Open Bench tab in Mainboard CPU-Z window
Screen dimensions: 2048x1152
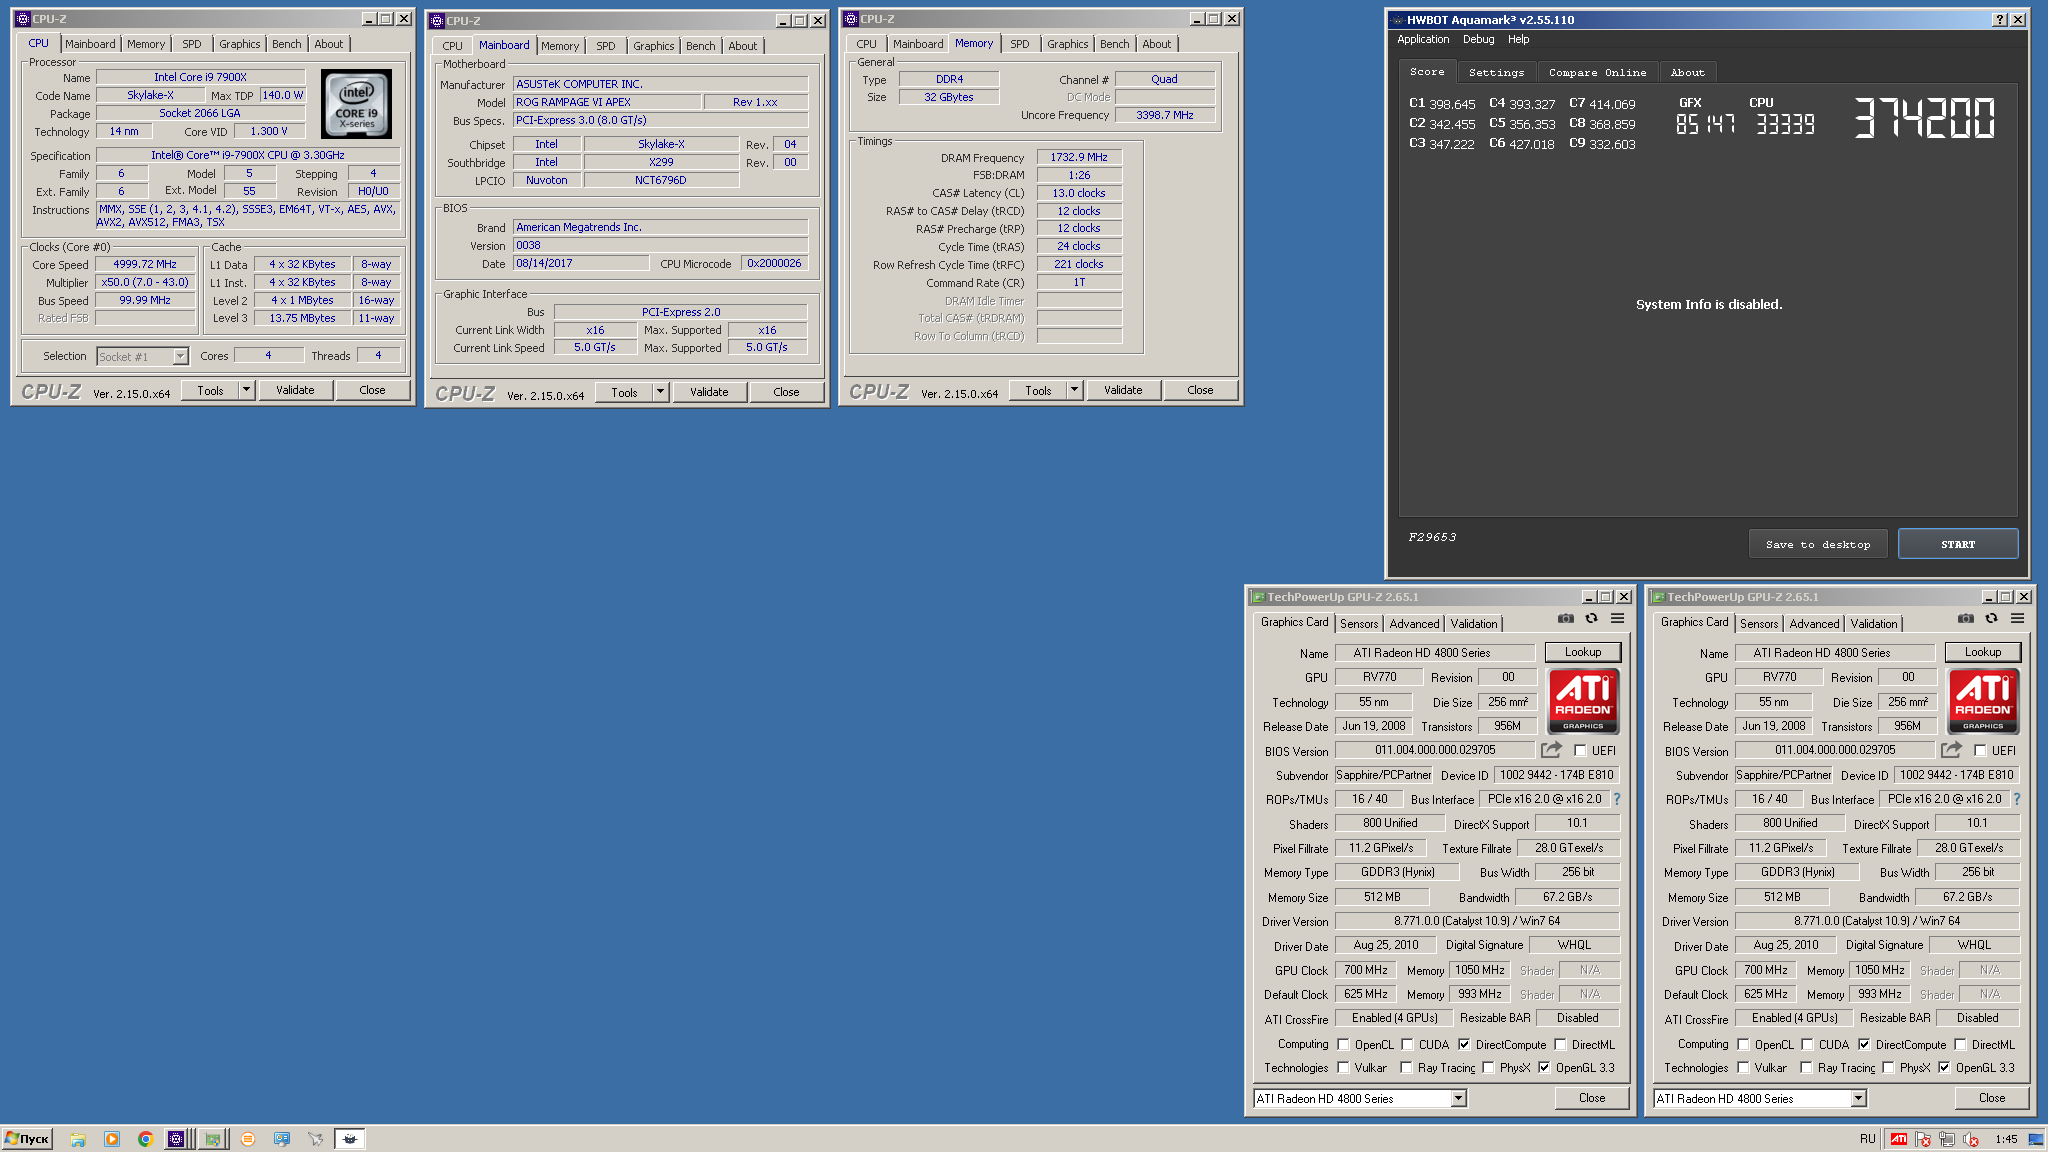pos(700,46)
